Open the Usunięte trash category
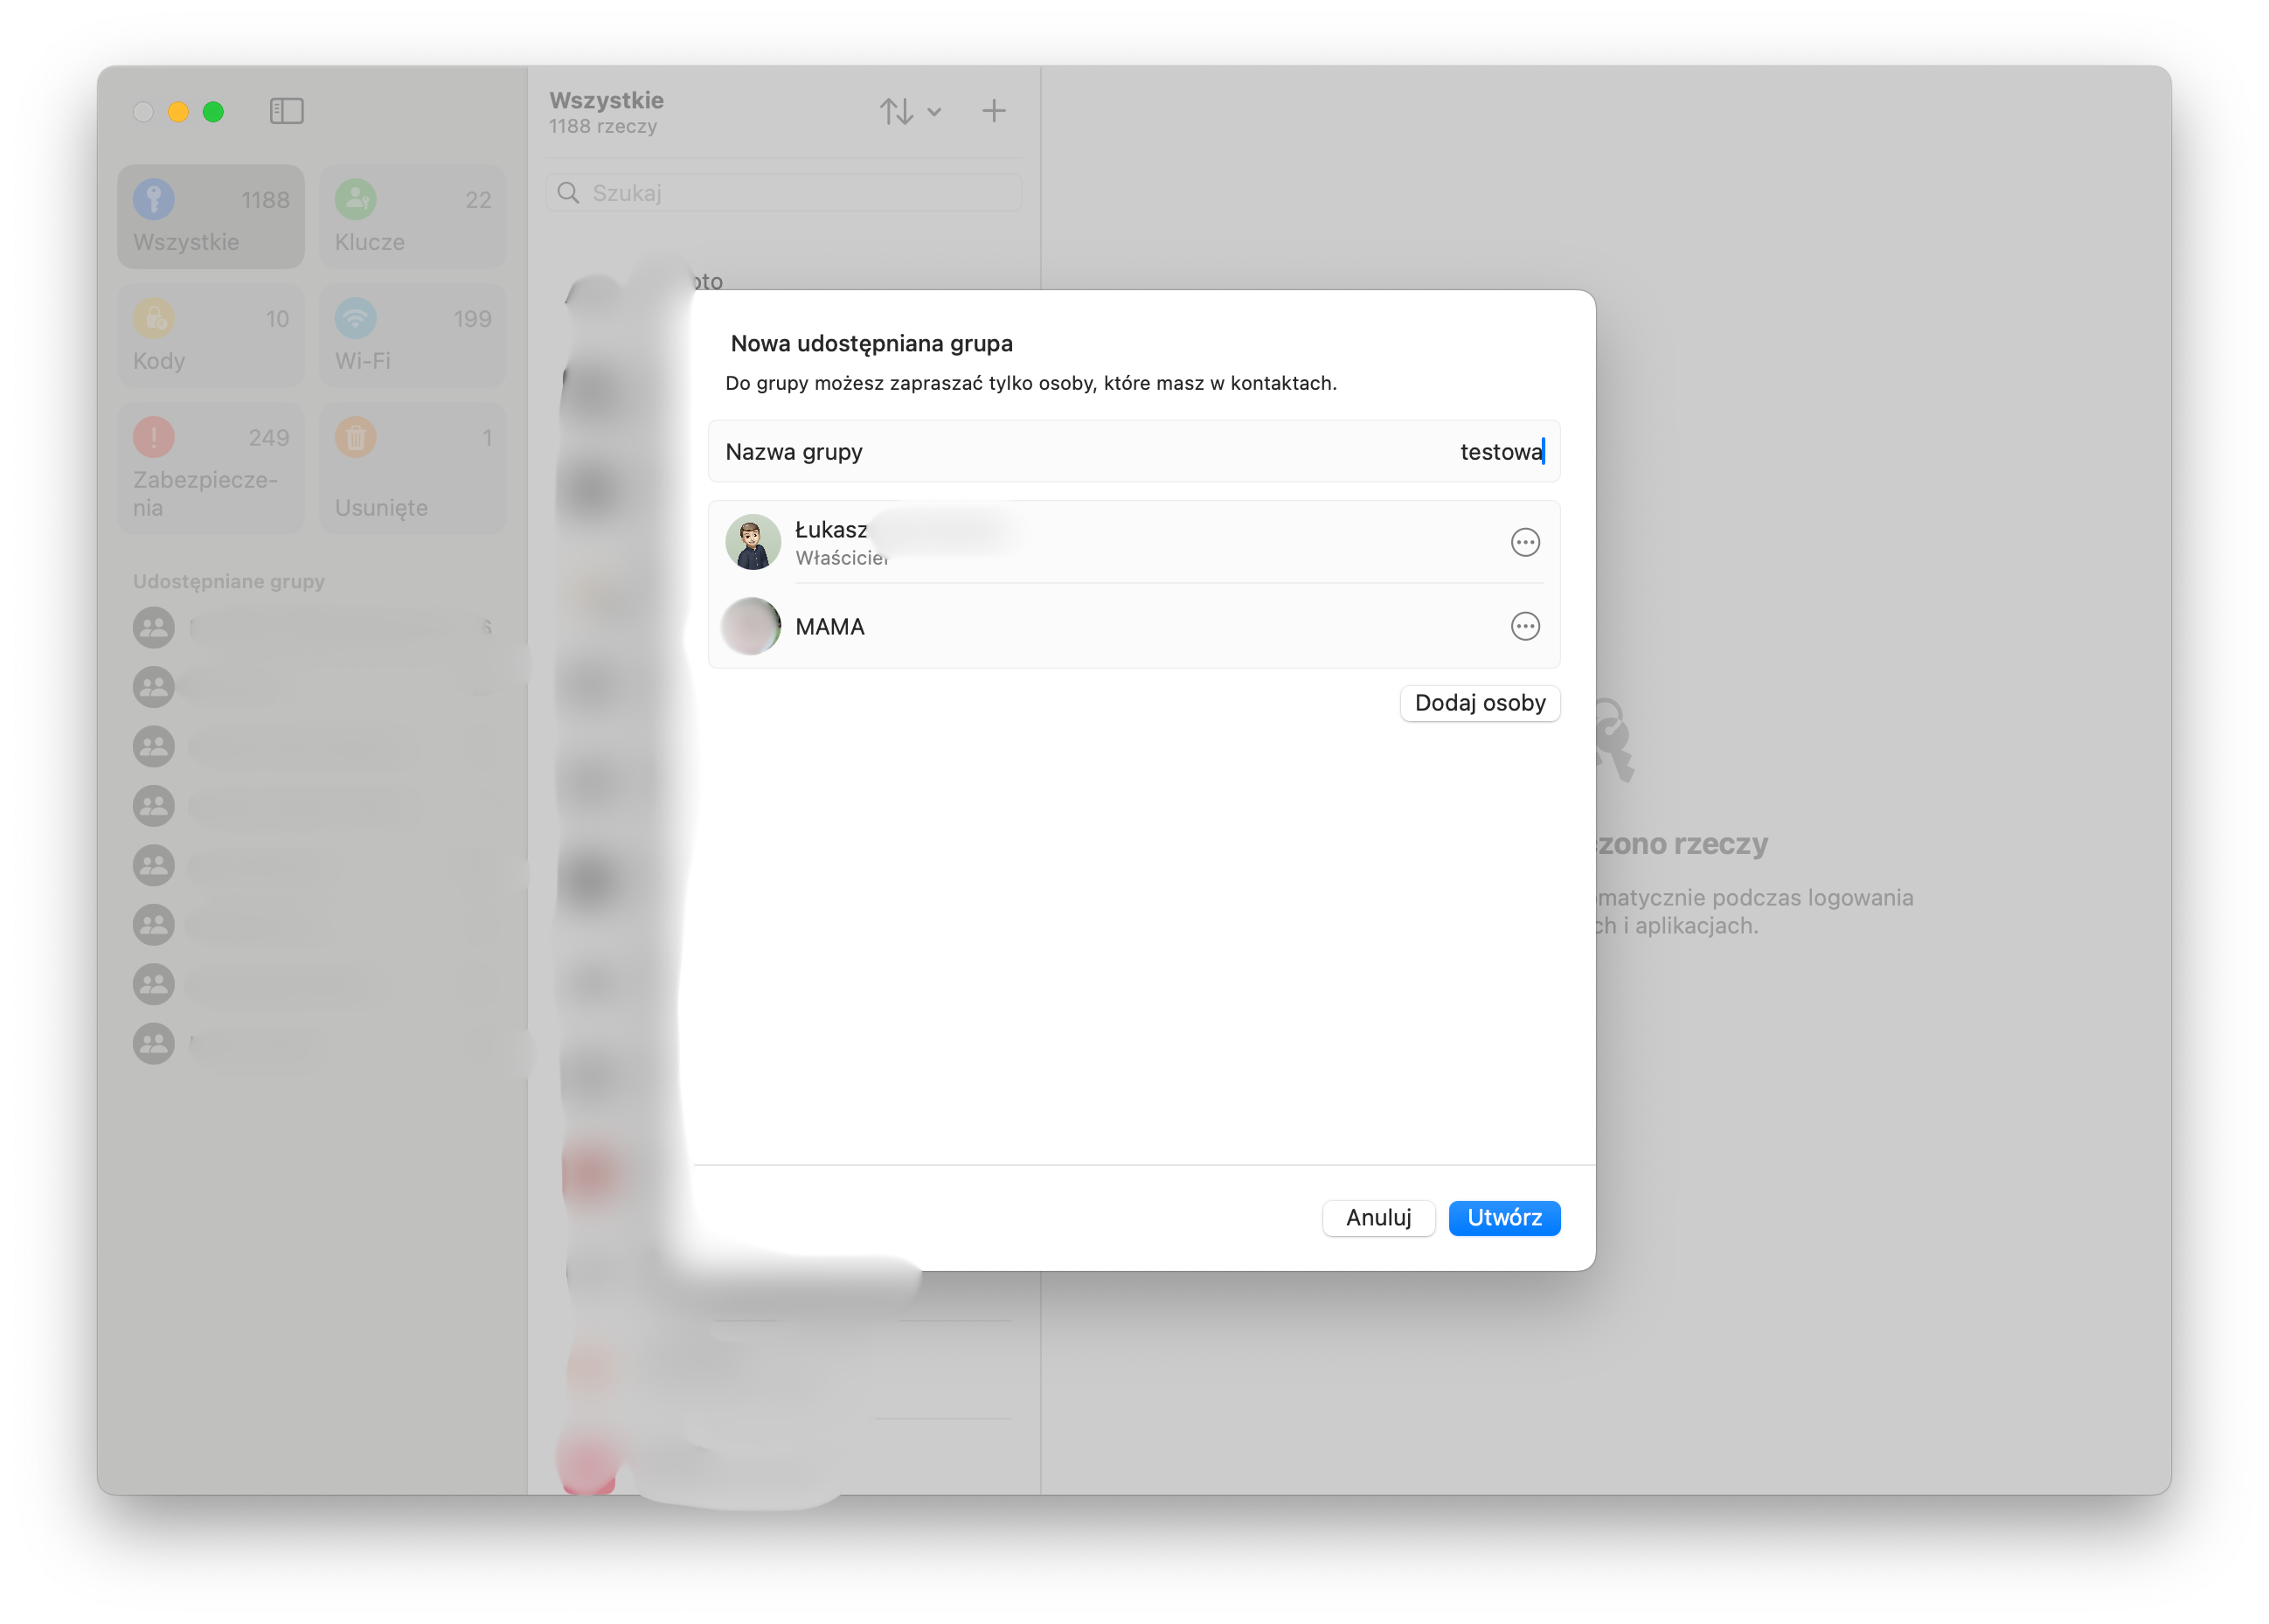This screenshot has width=2269, height=1624. click(x=412, y=468)
